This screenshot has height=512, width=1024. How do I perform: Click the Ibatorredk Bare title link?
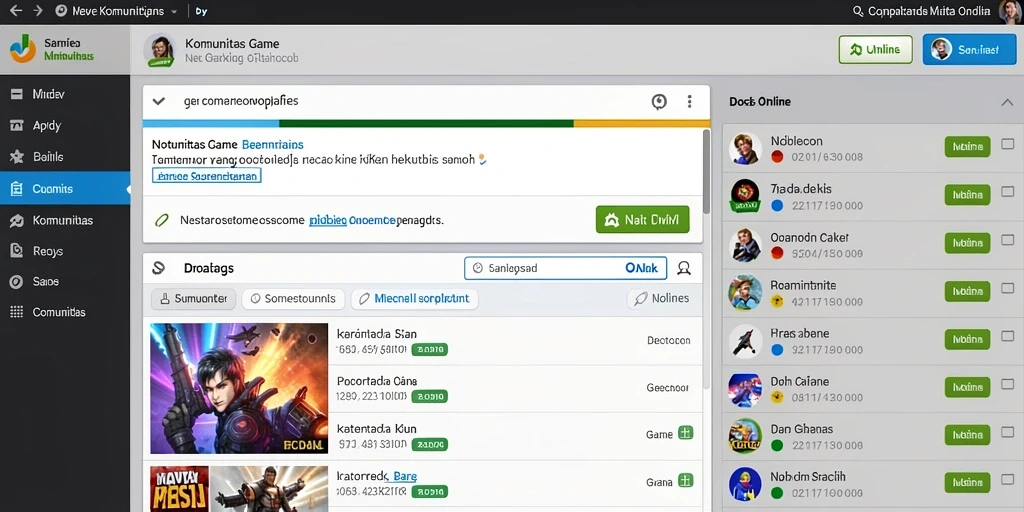[377, 476]
